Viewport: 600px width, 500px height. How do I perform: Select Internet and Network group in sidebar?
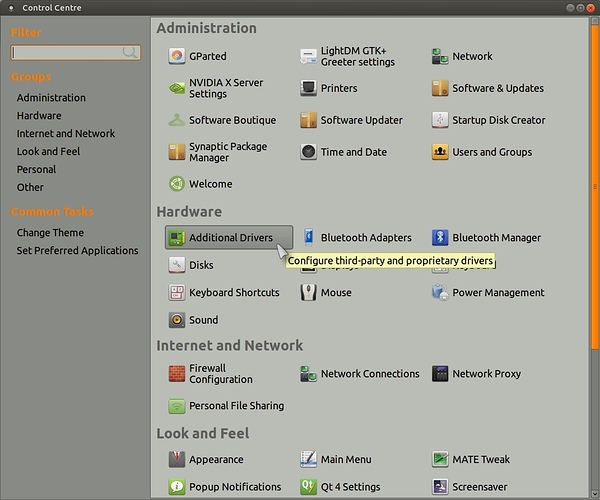66,134
